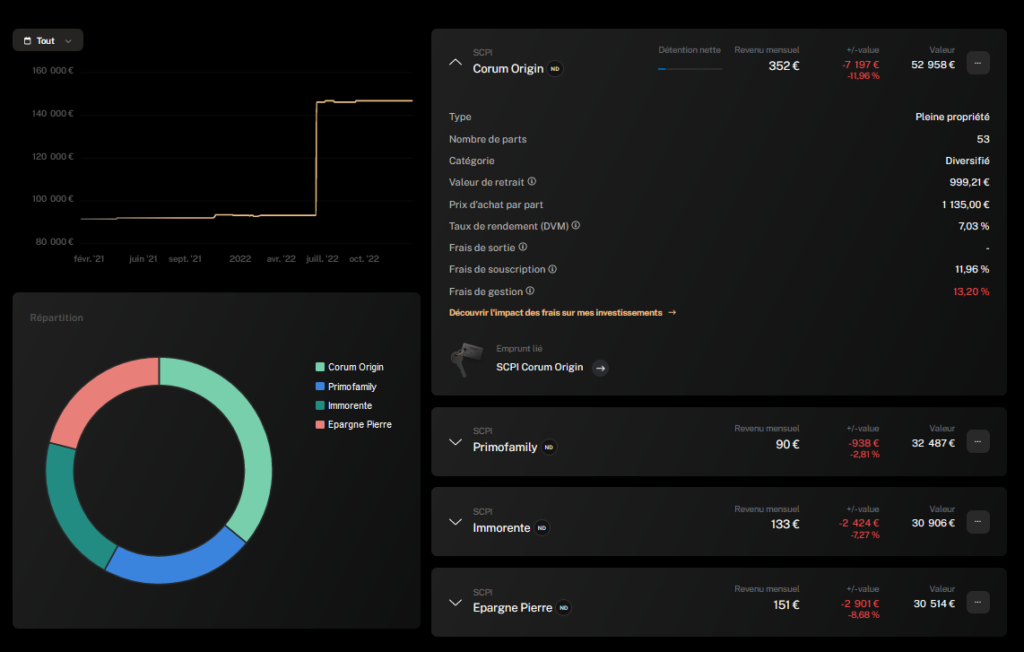Show info for Frais de sortie
Image resolution: width=1024 pixels, height=652 pixels.
pos(522,247)
